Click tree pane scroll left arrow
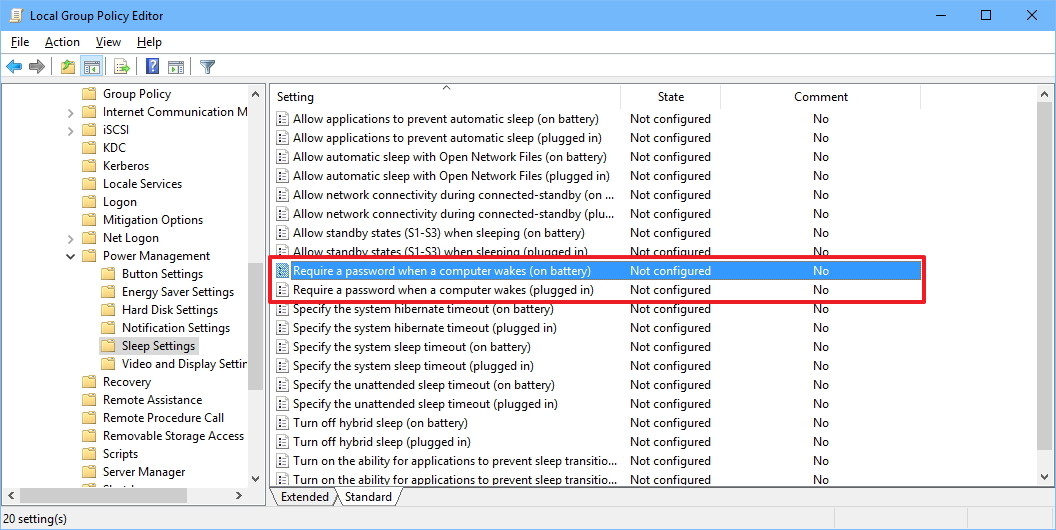 point(11,496)
